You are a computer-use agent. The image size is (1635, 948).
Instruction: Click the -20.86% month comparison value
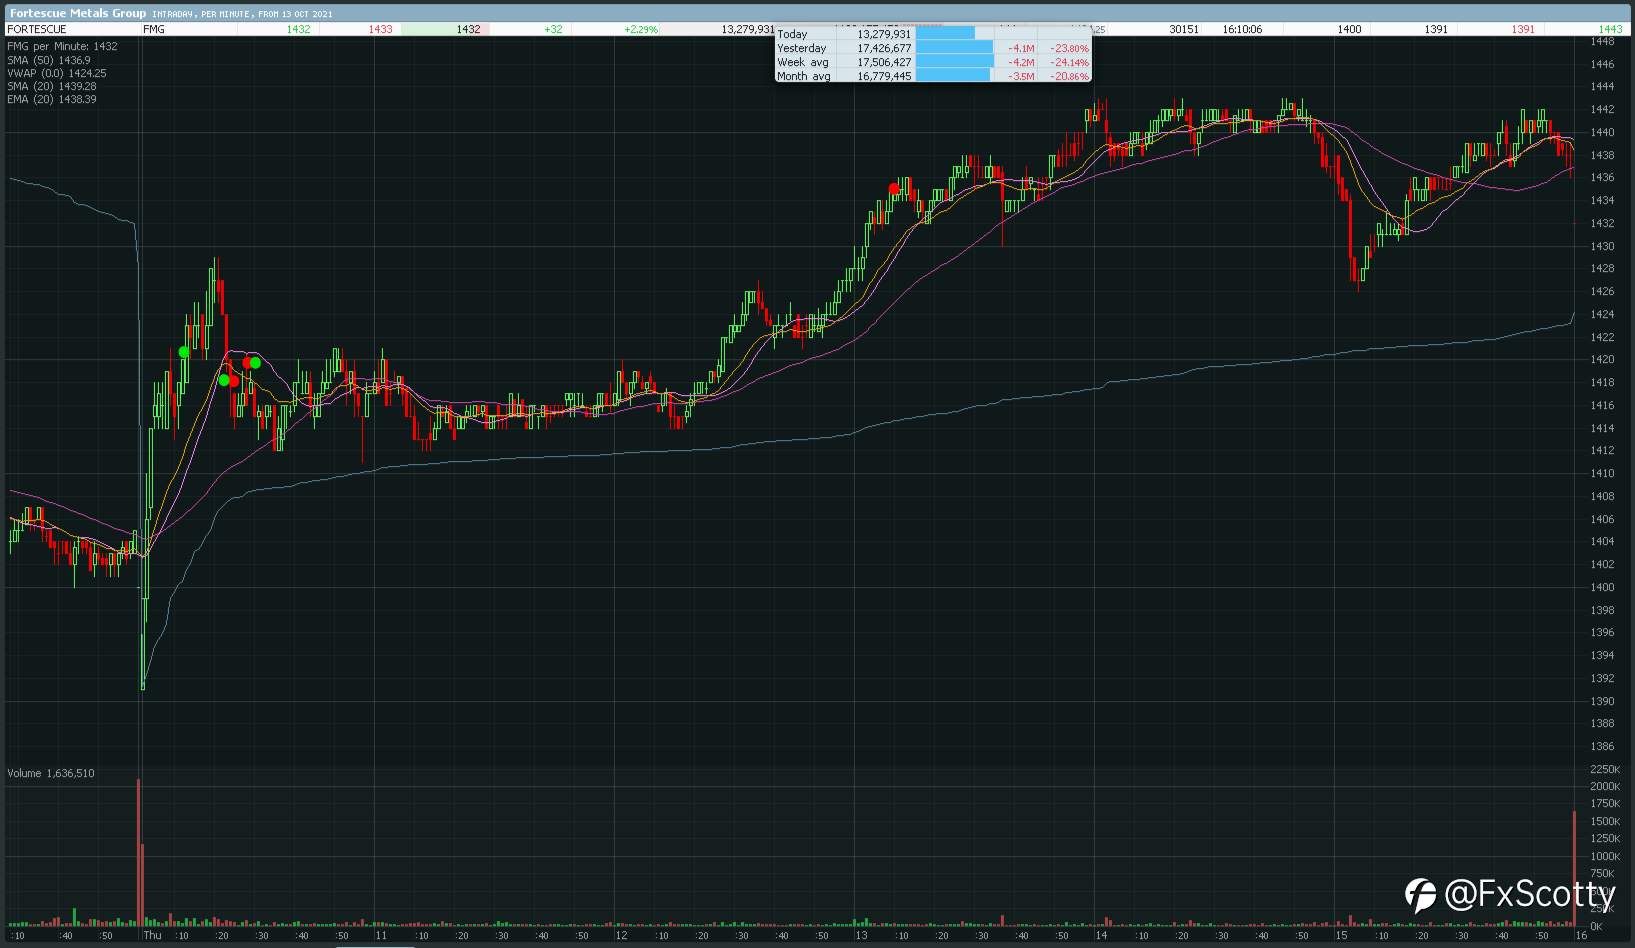[1069, 76]
